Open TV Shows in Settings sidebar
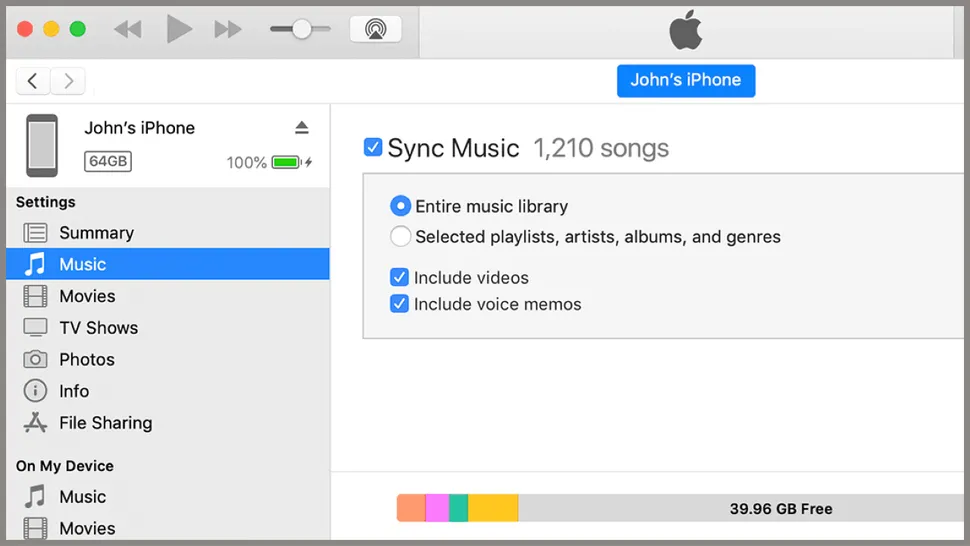The height and width of the screenshot is (546, 970). pos(98,328)
